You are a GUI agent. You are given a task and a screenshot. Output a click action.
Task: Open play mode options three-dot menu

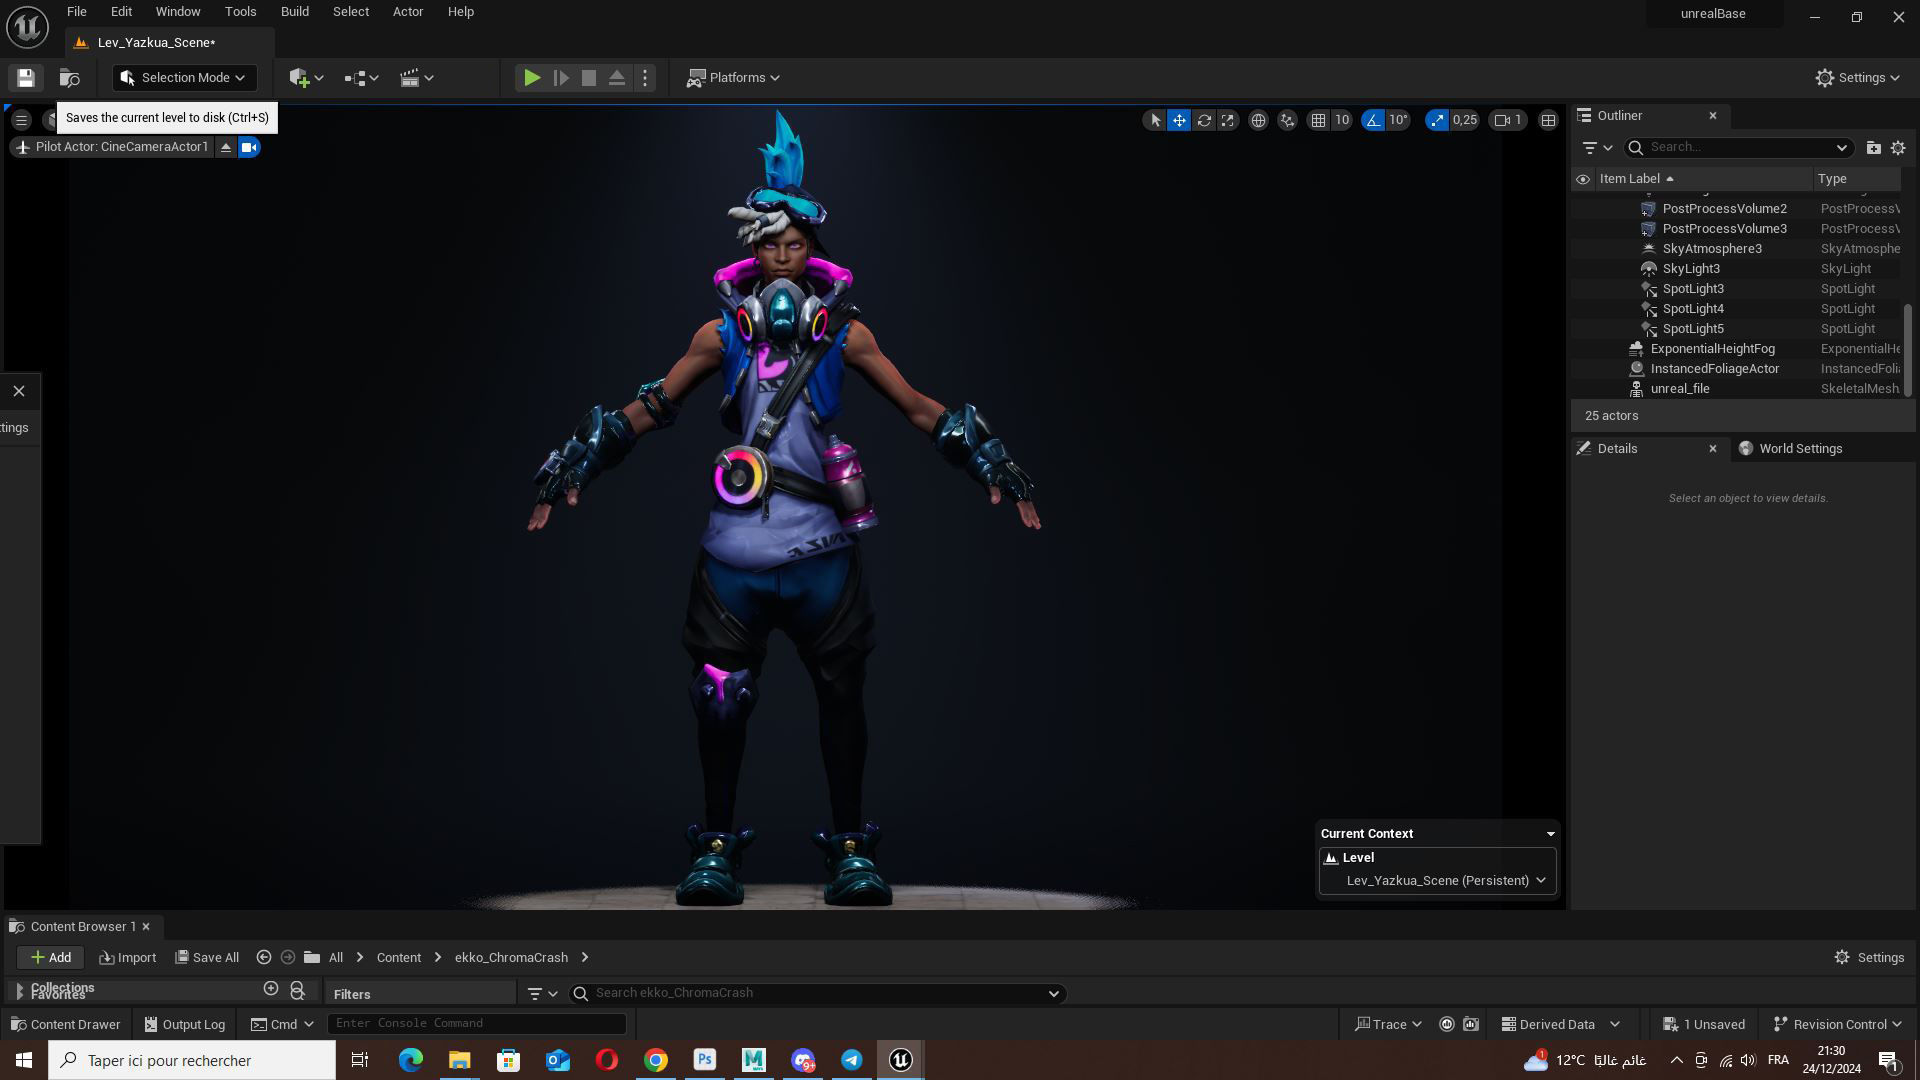(x=645, y=78)
